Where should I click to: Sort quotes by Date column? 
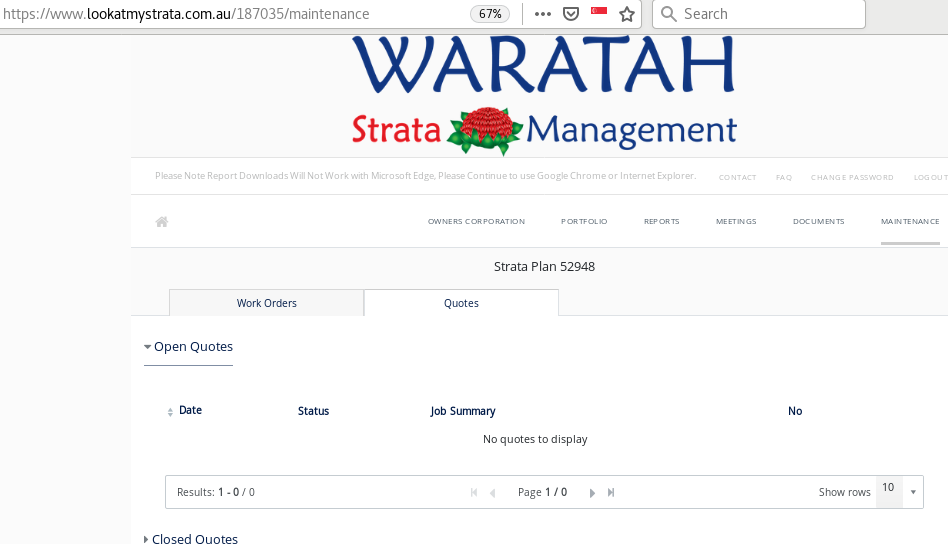(189, 411)
